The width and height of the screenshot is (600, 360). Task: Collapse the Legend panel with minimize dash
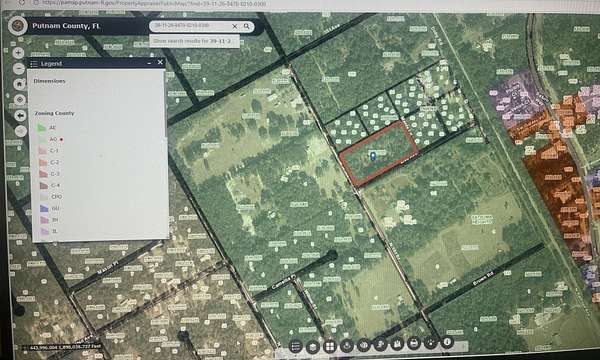149,63
